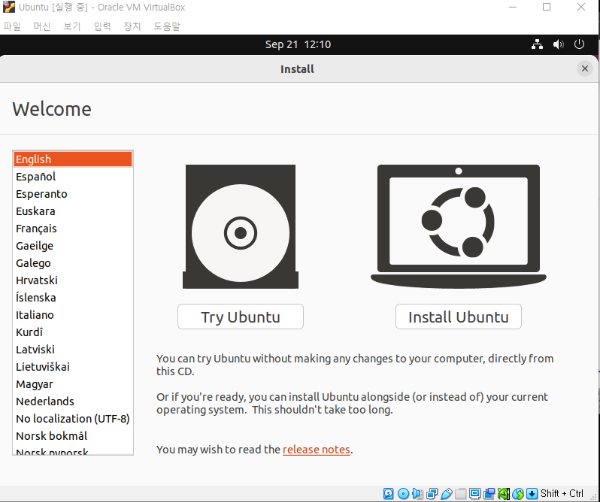Click the USB devices icon in status bar
The height and width of the screenshot is (502, 600).
tap(447, 494)
